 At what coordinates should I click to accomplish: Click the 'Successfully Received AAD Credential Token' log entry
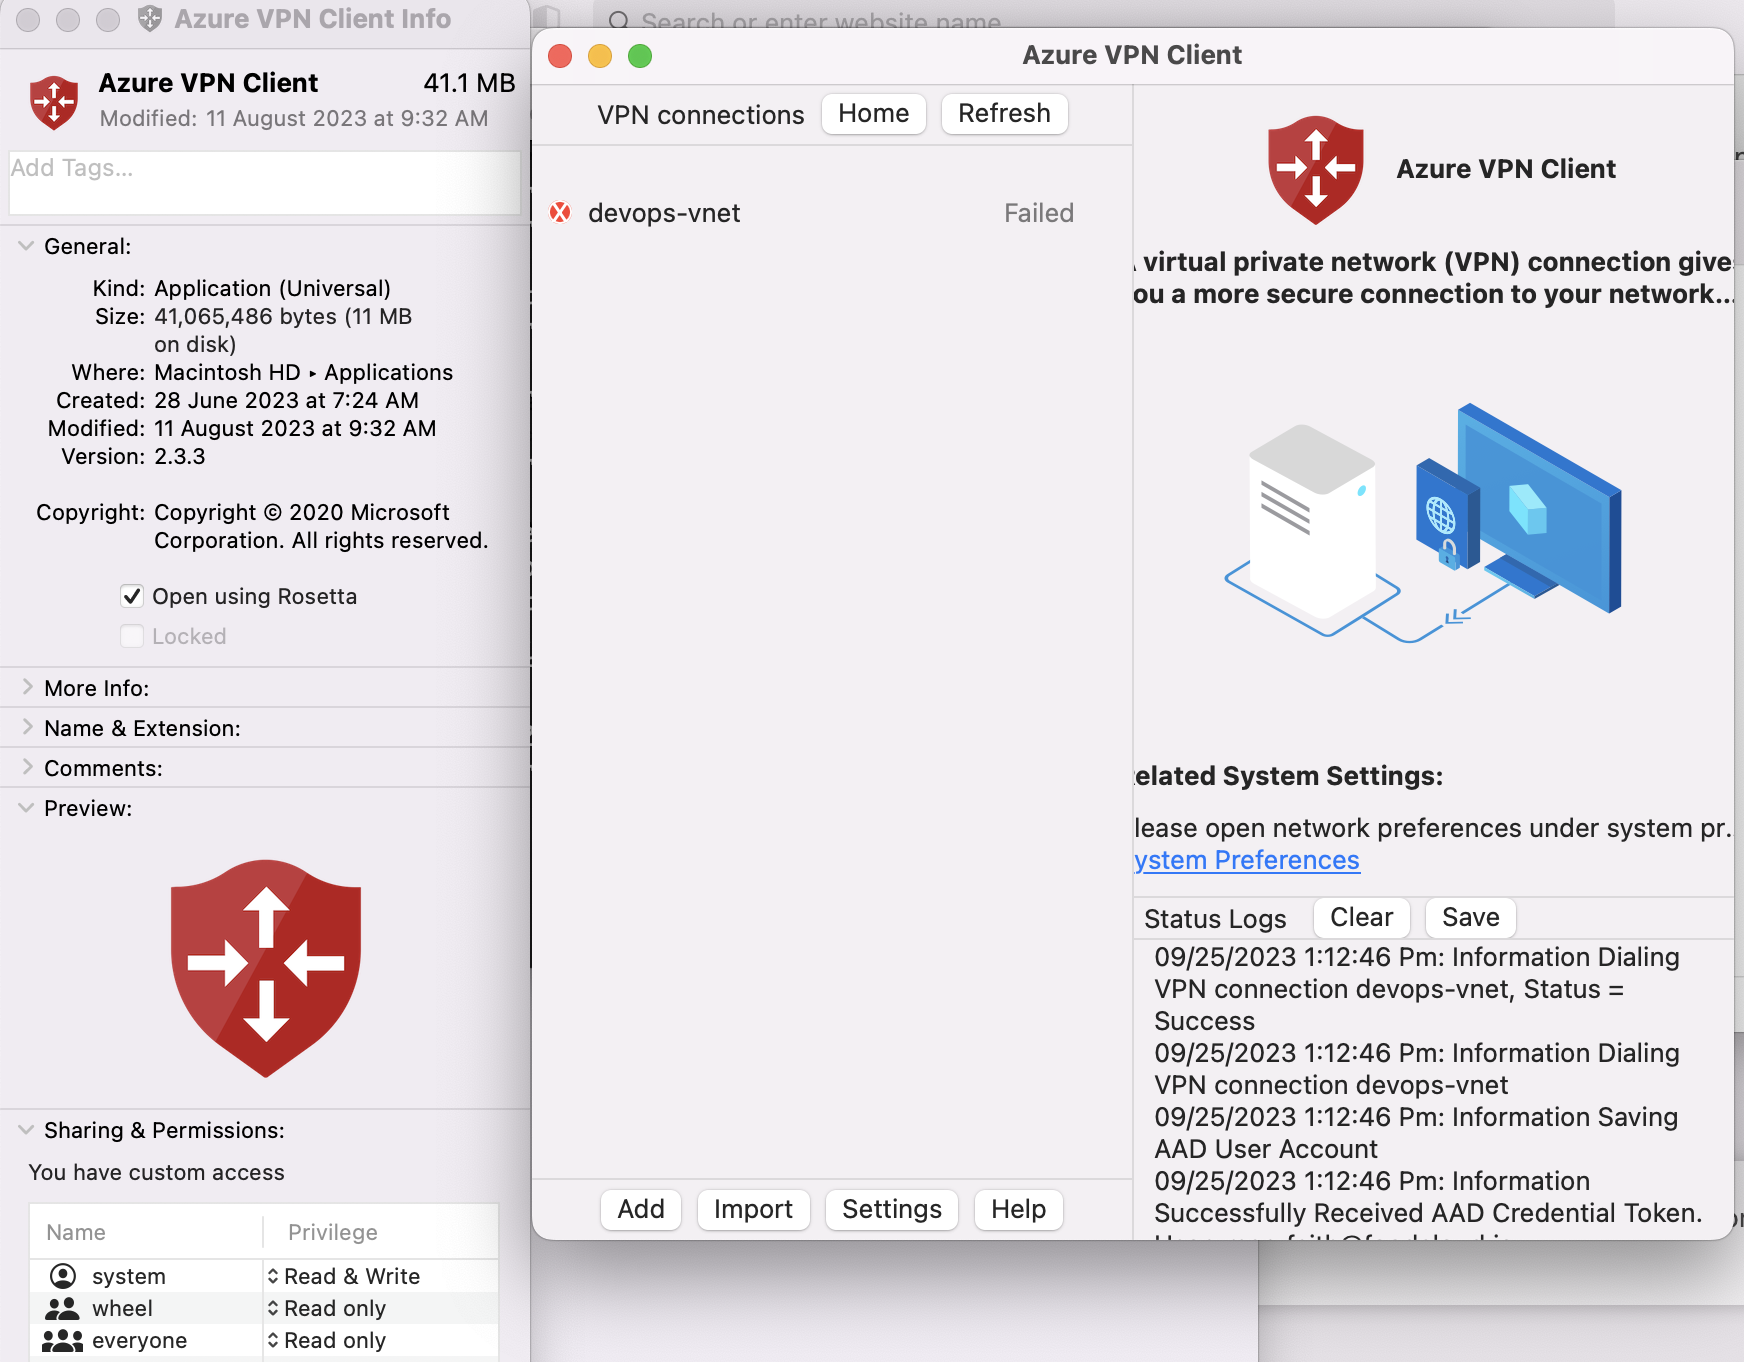point(1427,1197)
